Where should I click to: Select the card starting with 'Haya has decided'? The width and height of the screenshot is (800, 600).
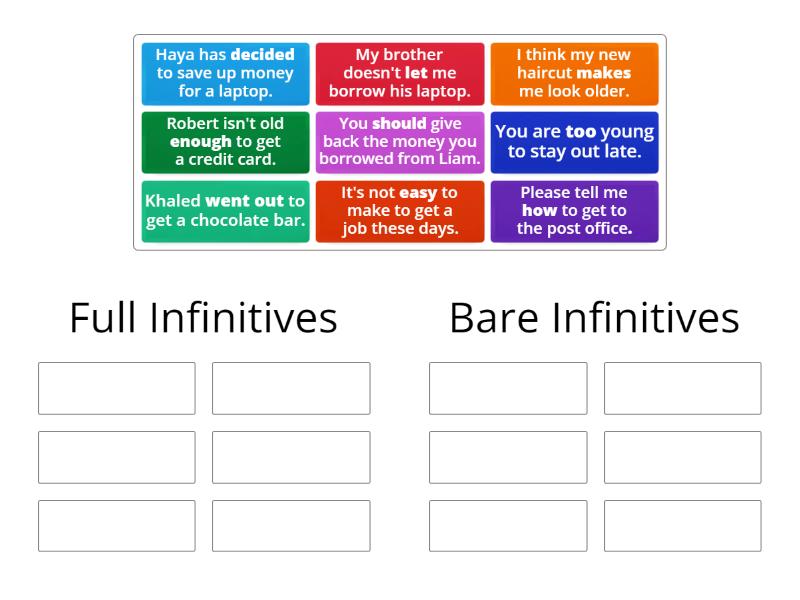225,73
